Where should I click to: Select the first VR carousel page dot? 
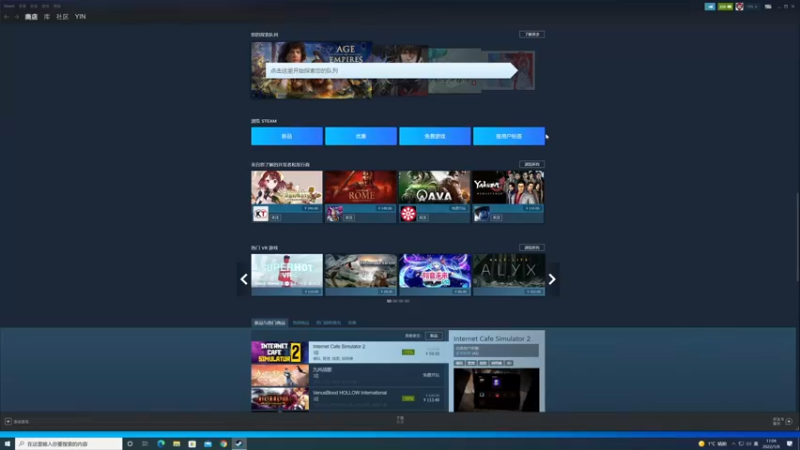(389, 301)
